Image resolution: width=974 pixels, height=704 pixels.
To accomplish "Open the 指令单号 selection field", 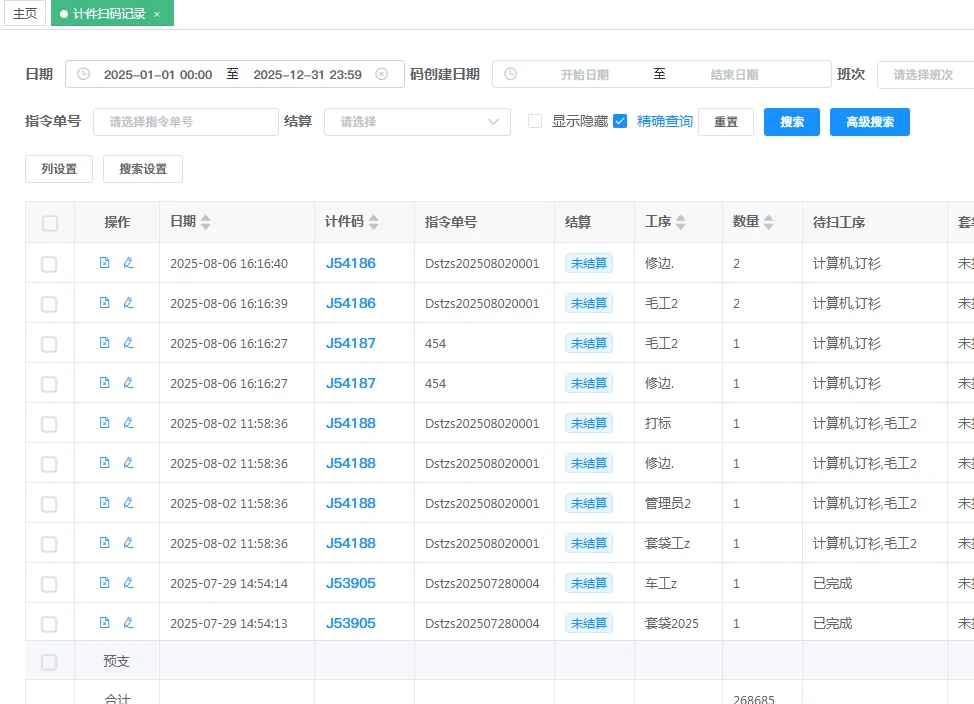I will [x=186, y=122].
